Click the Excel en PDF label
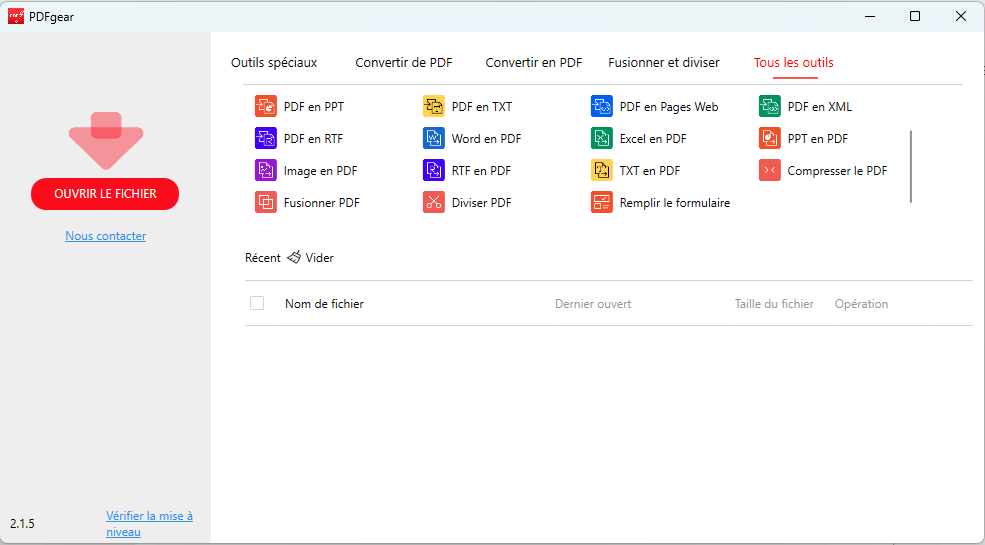Image resolution: width=985 pixels, height=545 pixels. [653, 139]
